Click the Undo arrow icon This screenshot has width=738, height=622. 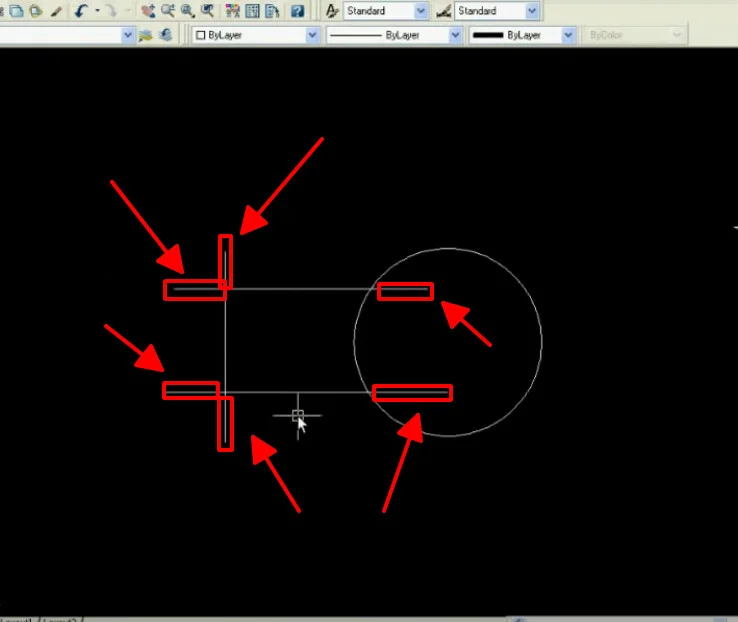[81, 10]
